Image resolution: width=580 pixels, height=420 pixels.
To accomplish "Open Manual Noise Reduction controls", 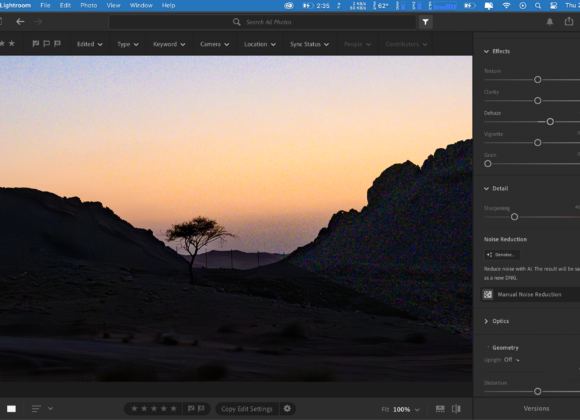I will pos(529,295).
